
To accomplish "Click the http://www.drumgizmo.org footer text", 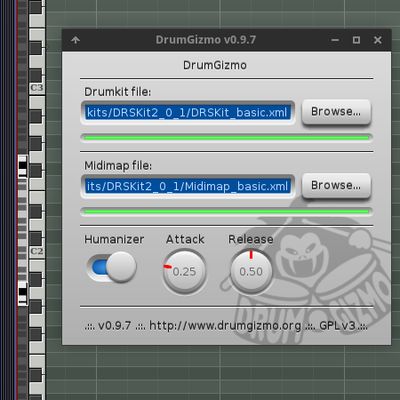I will click(x=225, y=325).
